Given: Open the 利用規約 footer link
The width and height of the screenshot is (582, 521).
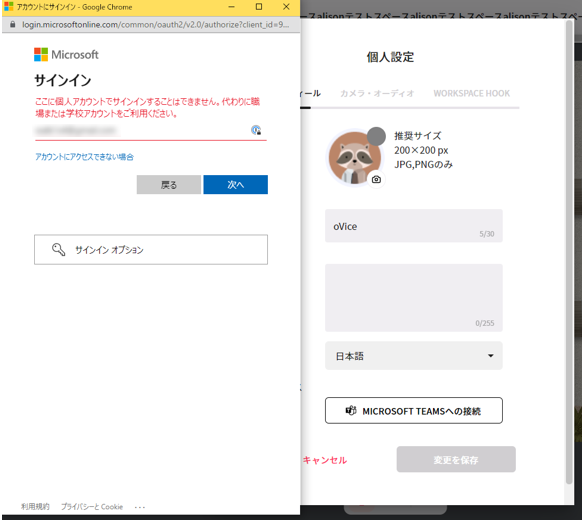Looking at the screenshot, I should pos(35,507).
